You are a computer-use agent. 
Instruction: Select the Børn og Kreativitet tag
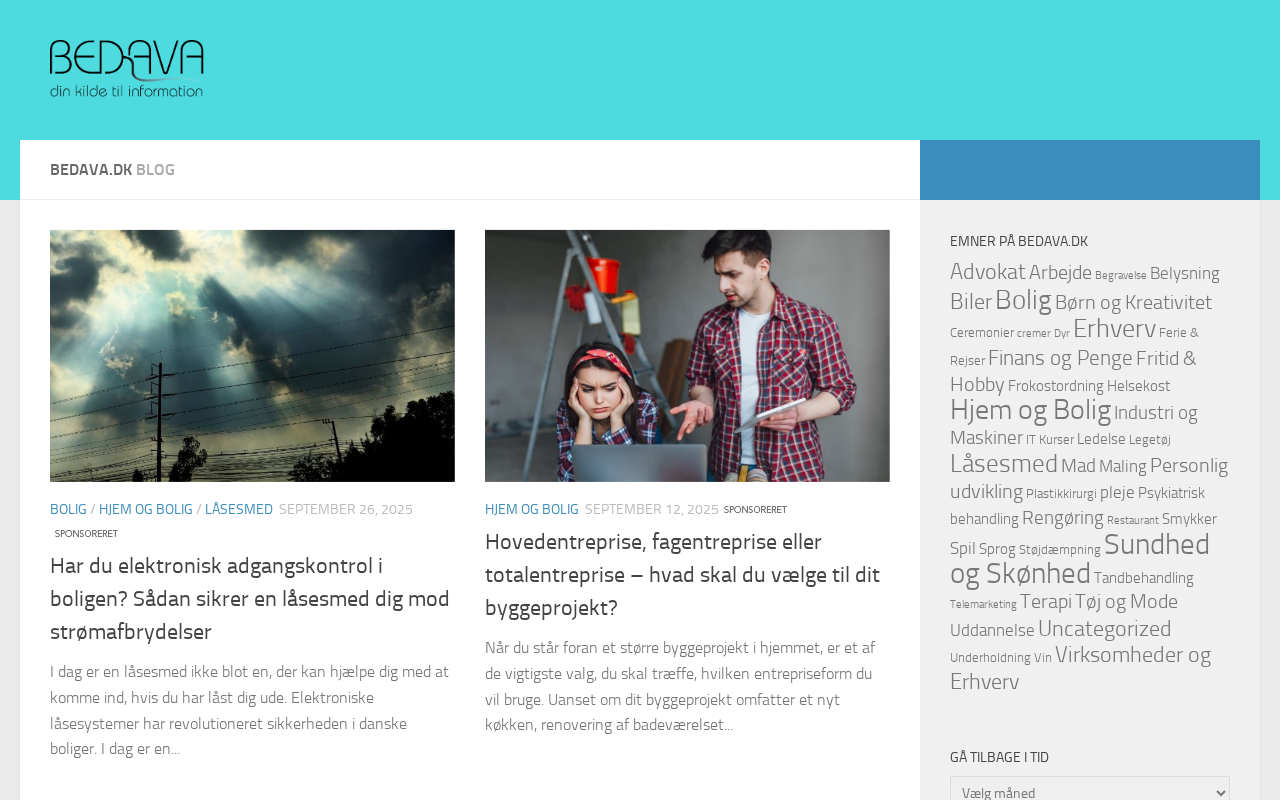click(x=1133, y=302)
